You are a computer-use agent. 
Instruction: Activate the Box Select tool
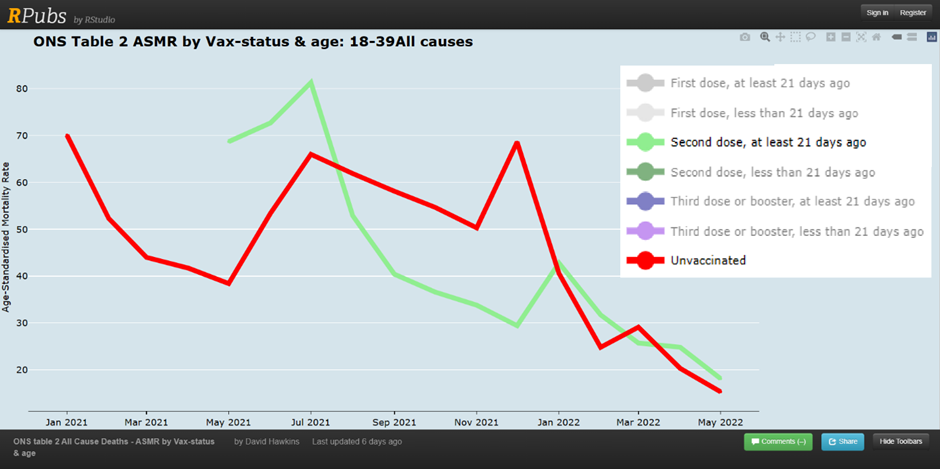[x=796, y=37]
